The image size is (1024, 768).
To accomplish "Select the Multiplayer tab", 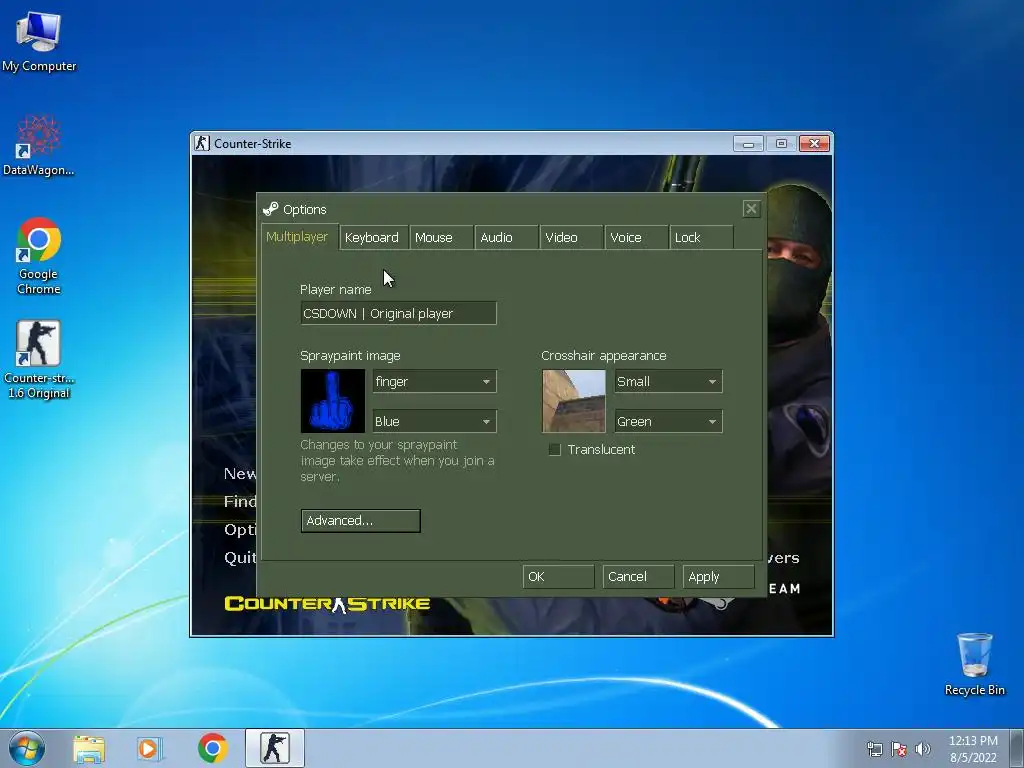I will click(299, 236).
